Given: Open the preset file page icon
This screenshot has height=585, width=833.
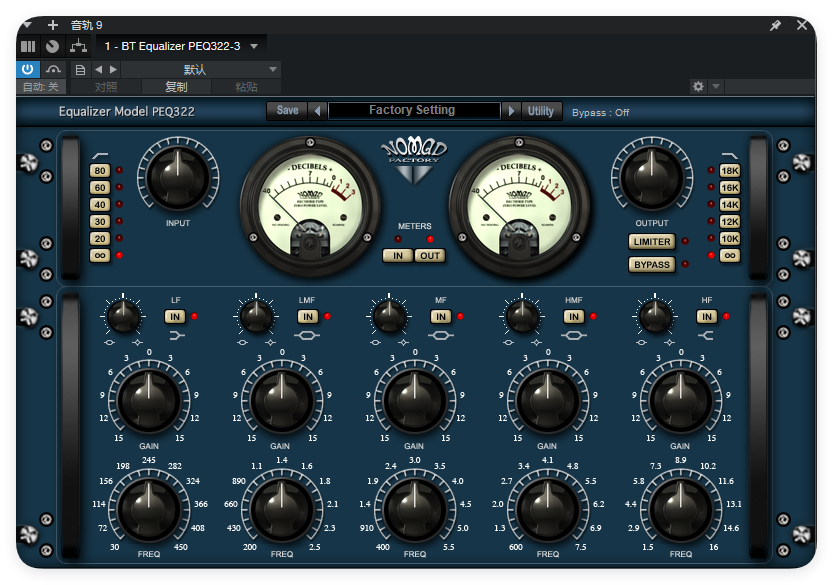Looking at the screenshot, I should click(80, 70).
